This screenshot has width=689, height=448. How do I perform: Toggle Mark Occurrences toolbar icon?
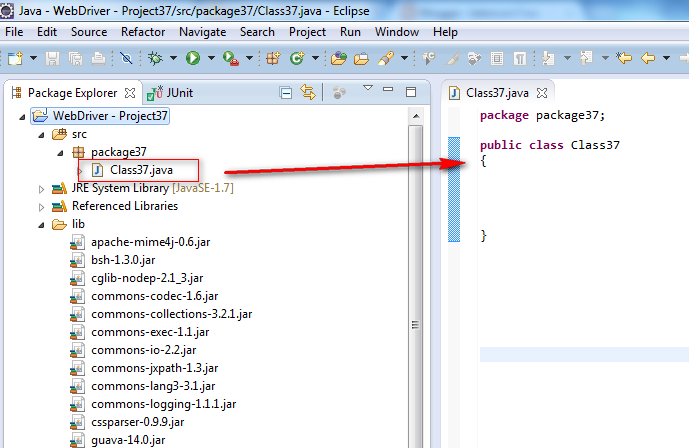tap(452, 58)
